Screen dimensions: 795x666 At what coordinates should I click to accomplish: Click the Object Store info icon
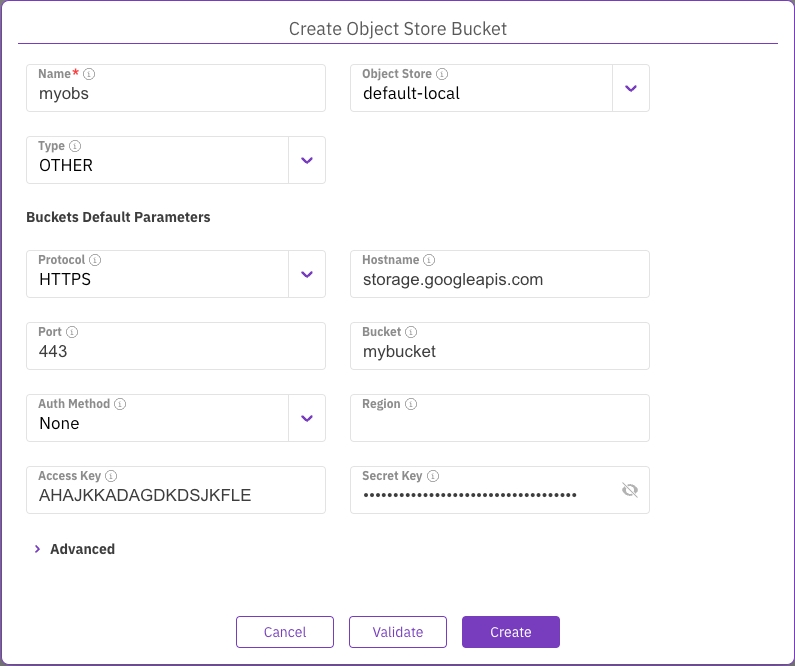(442, 74)
